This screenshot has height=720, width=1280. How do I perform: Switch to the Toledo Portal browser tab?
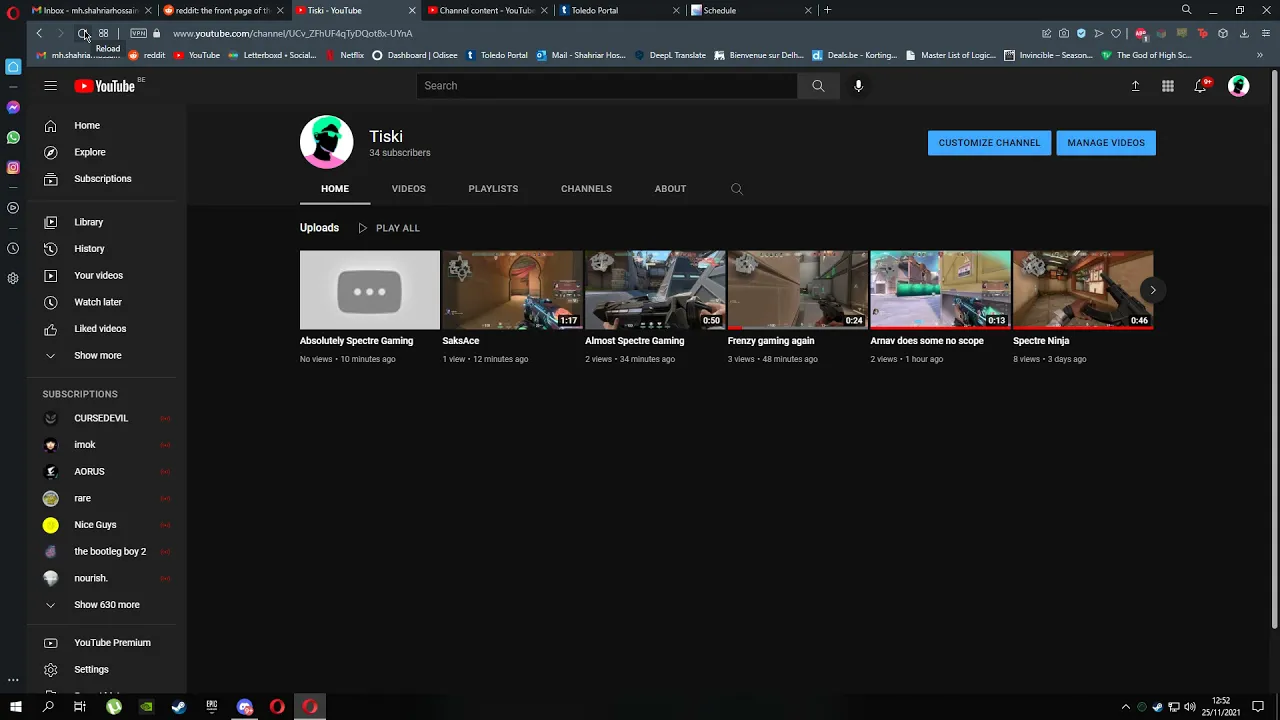(618, 10)
